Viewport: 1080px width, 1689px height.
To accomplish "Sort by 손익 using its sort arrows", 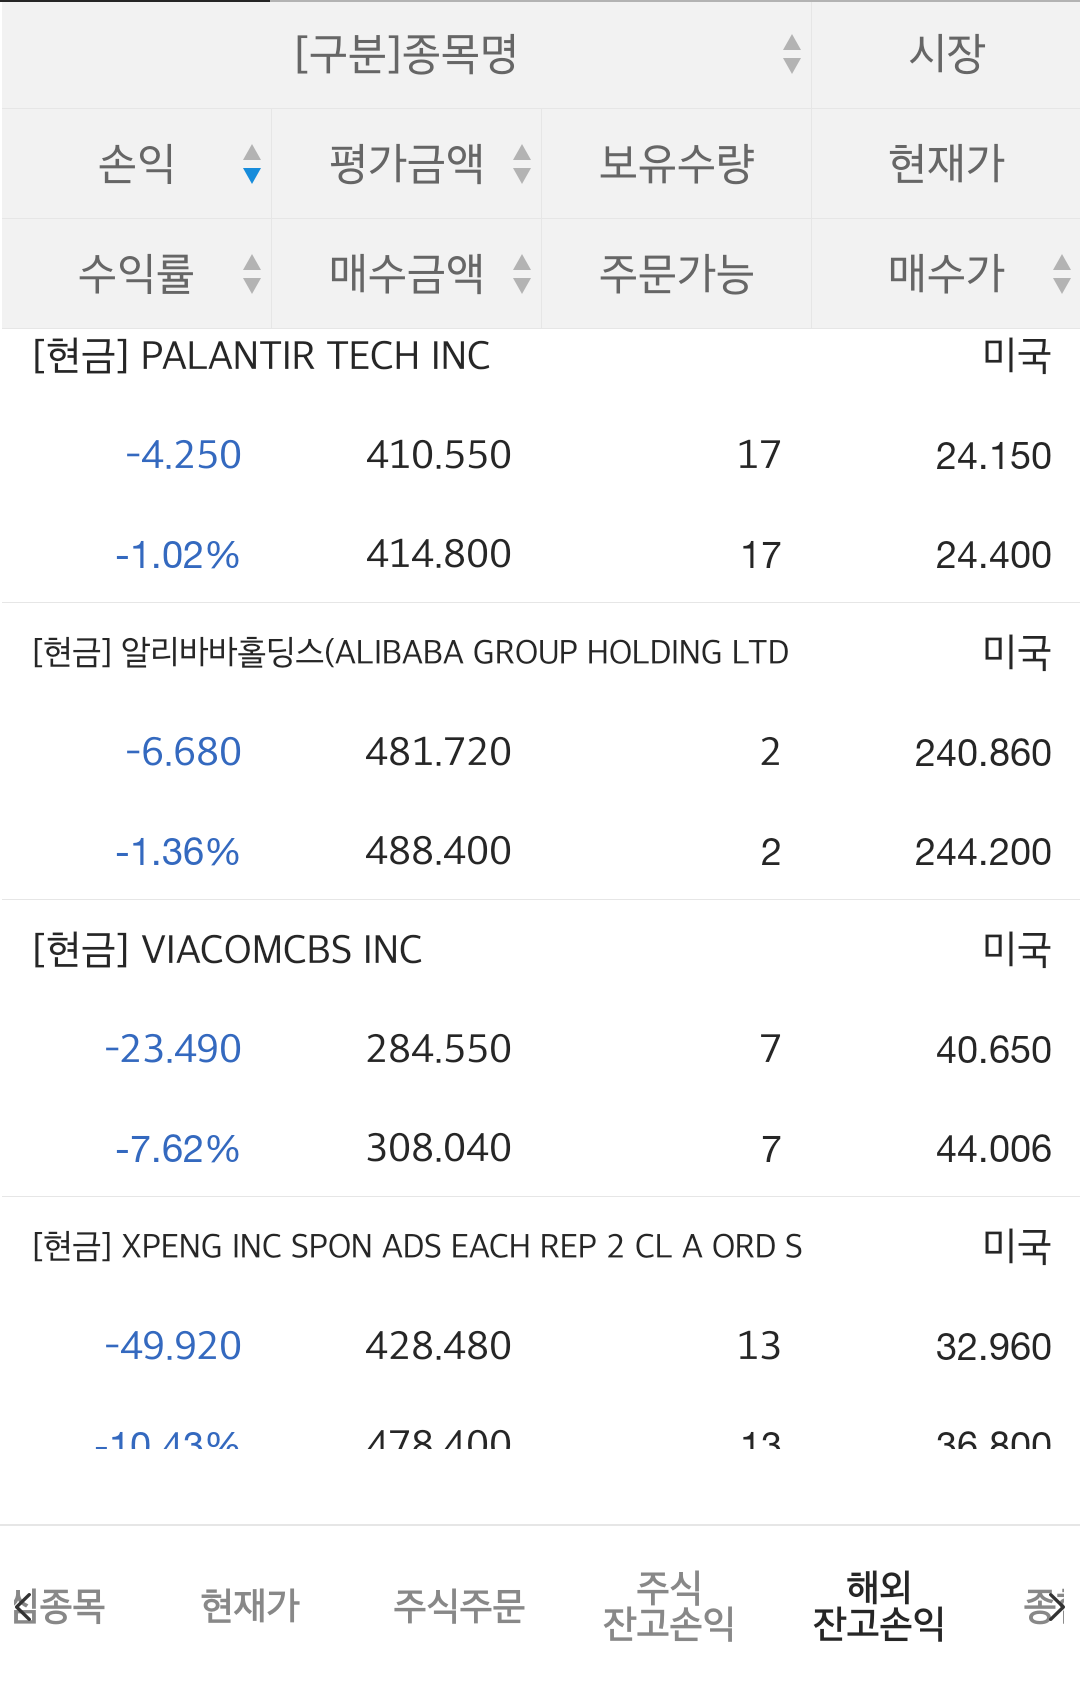I will coord(252,164).
